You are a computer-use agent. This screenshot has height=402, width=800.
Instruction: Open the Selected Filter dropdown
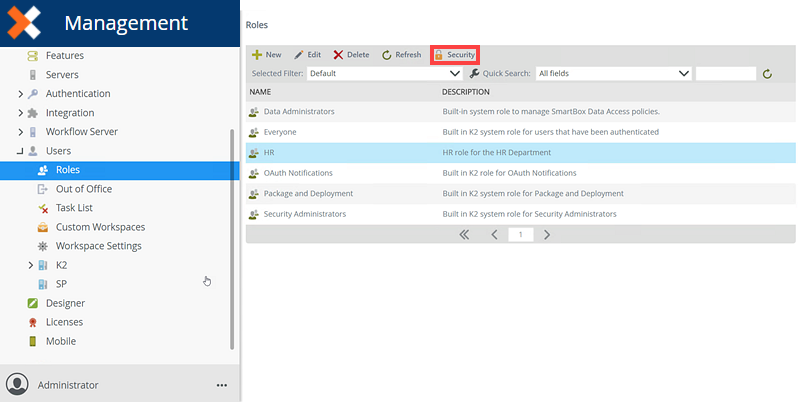(x=384, y=73)
